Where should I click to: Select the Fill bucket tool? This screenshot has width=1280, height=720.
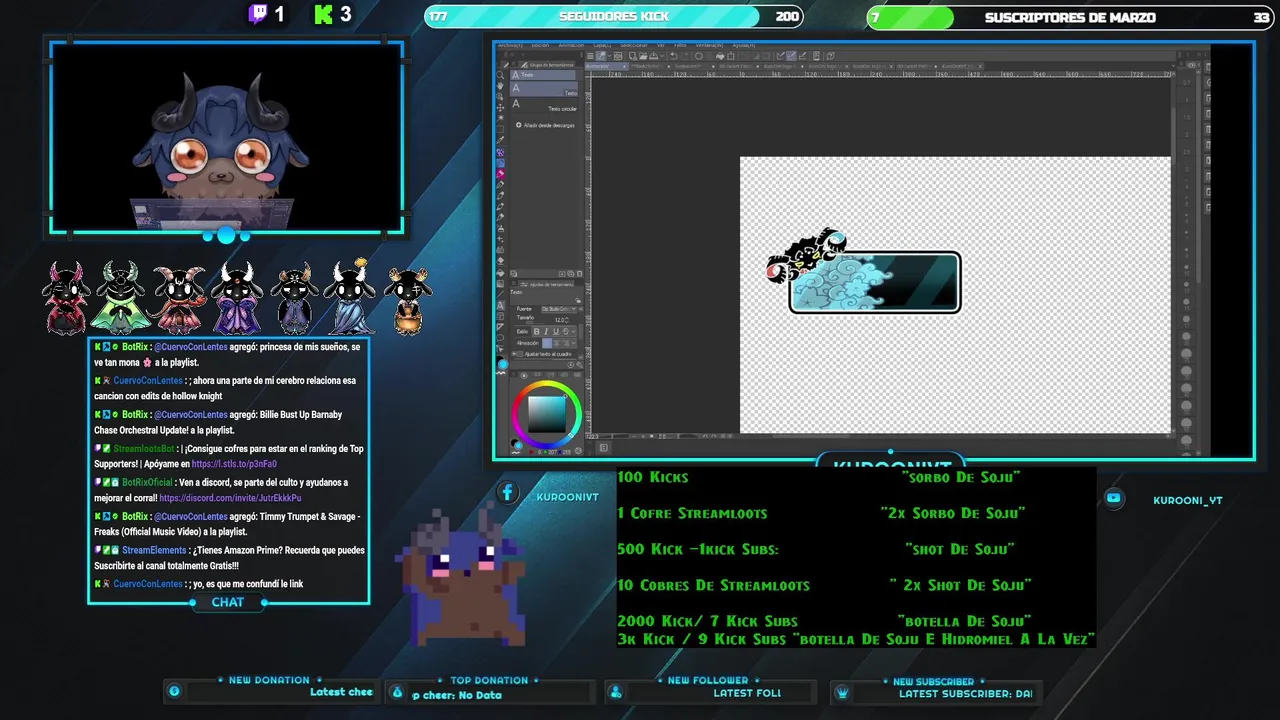tap(500, 272)
